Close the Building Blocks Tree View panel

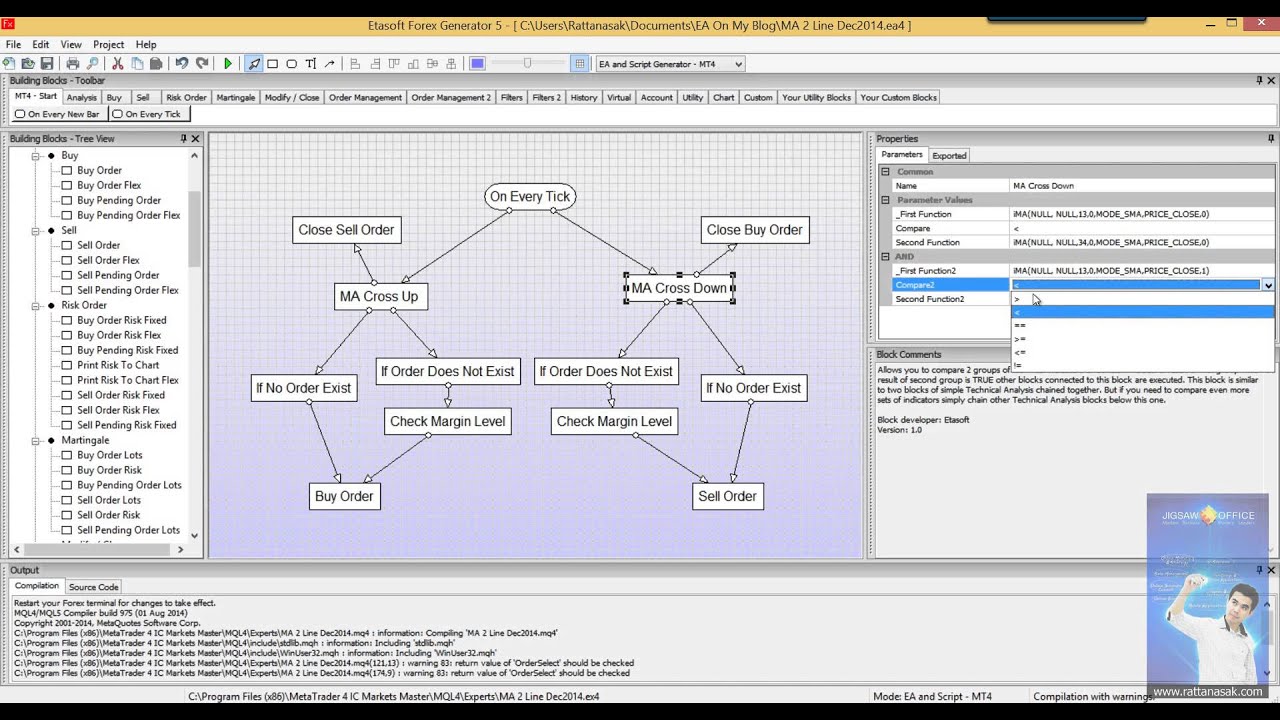(195, 139)
